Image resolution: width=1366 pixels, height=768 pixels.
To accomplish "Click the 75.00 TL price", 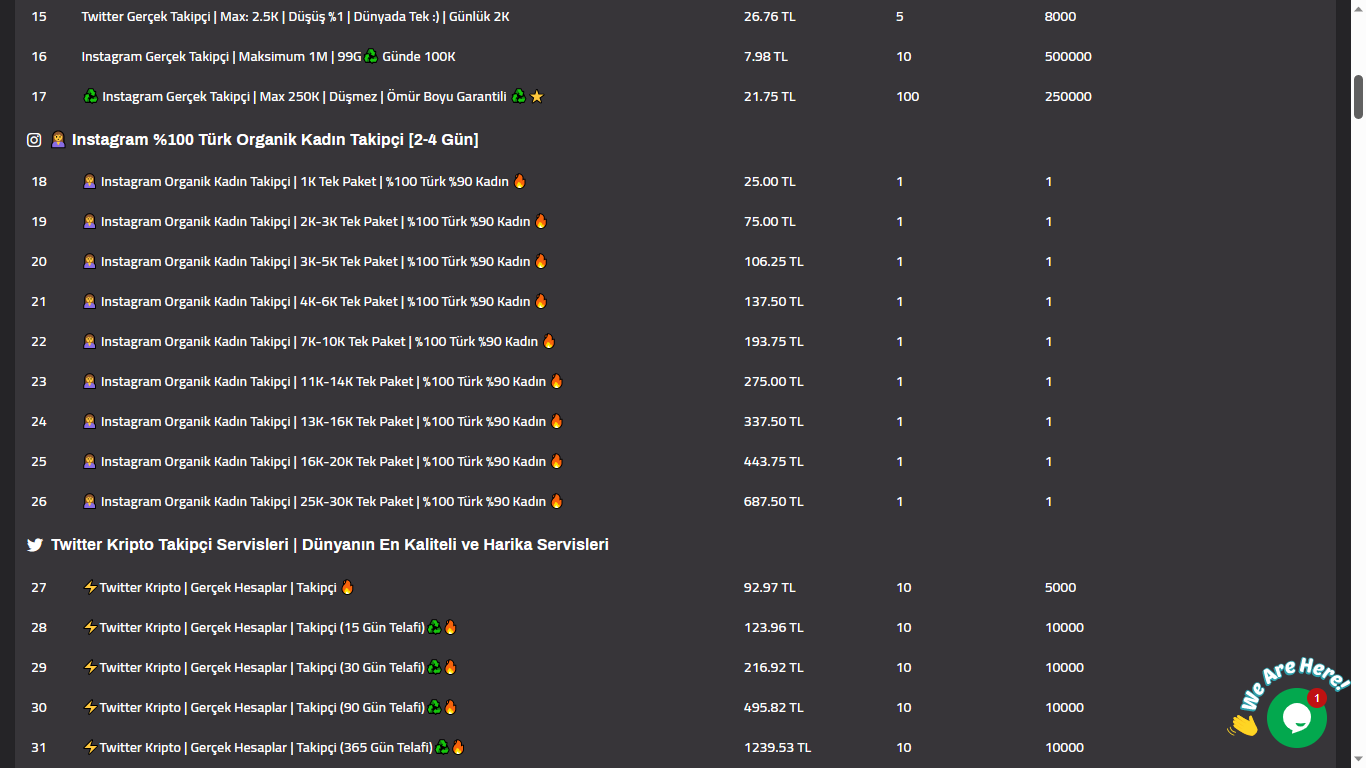I will (x=770, y=221).
